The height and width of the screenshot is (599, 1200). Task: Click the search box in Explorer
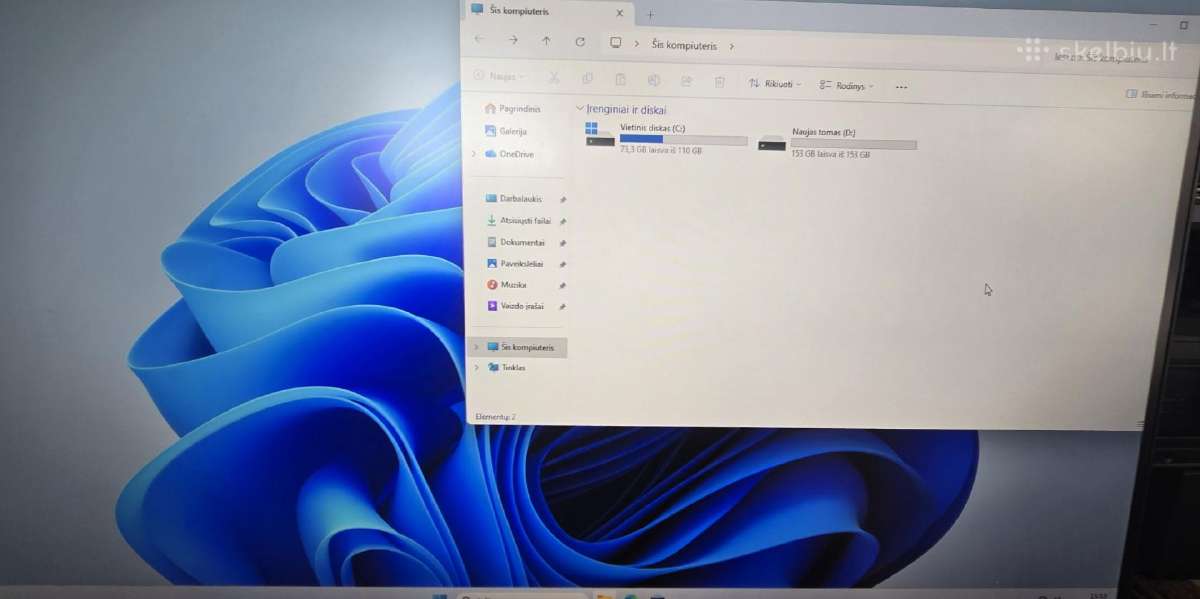1100,58
